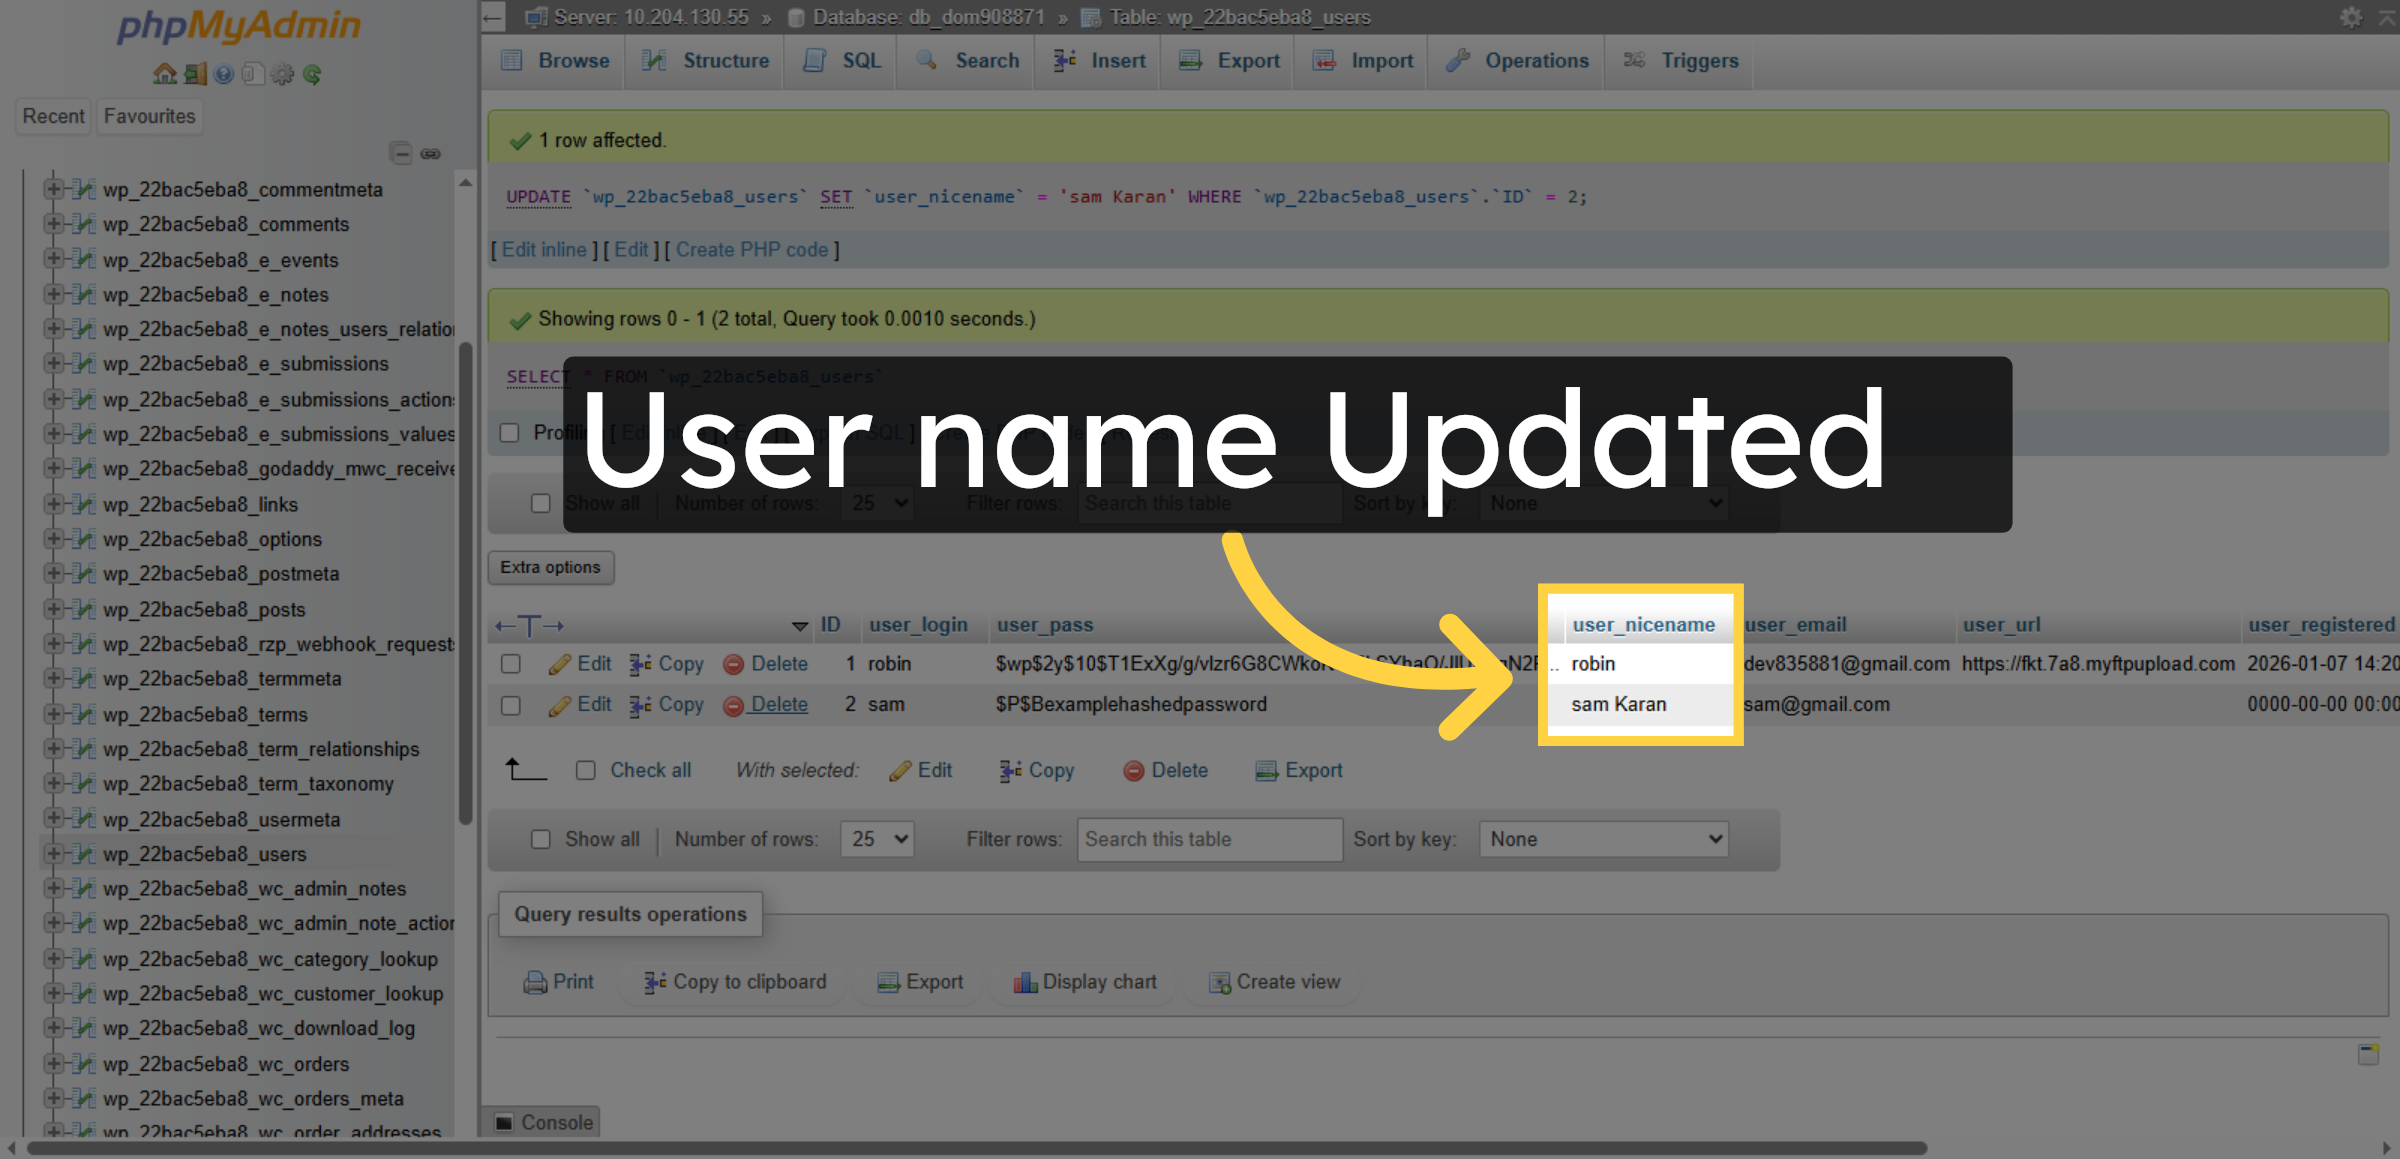
Task: Click the Display chart icon
Action: (1025, 982)
